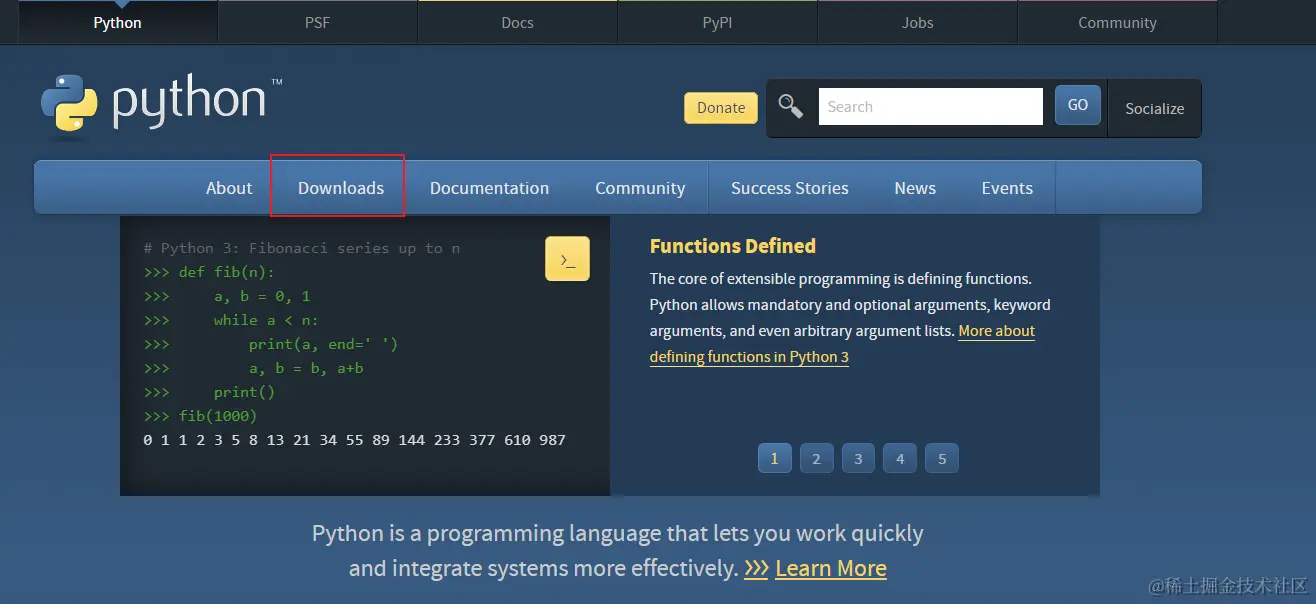Click the magnifying glass search icon
The width and height of the screenshot is (1316, 604).
[791, 106]
